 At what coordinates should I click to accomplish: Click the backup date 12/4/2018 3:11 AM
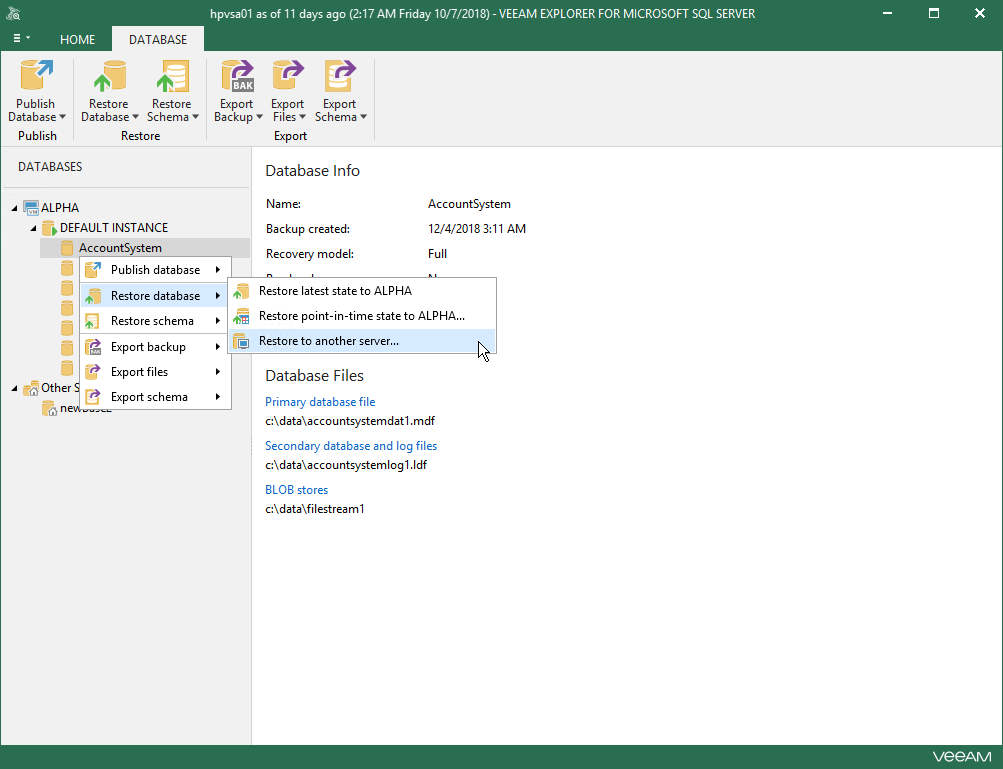coord(477,229)
